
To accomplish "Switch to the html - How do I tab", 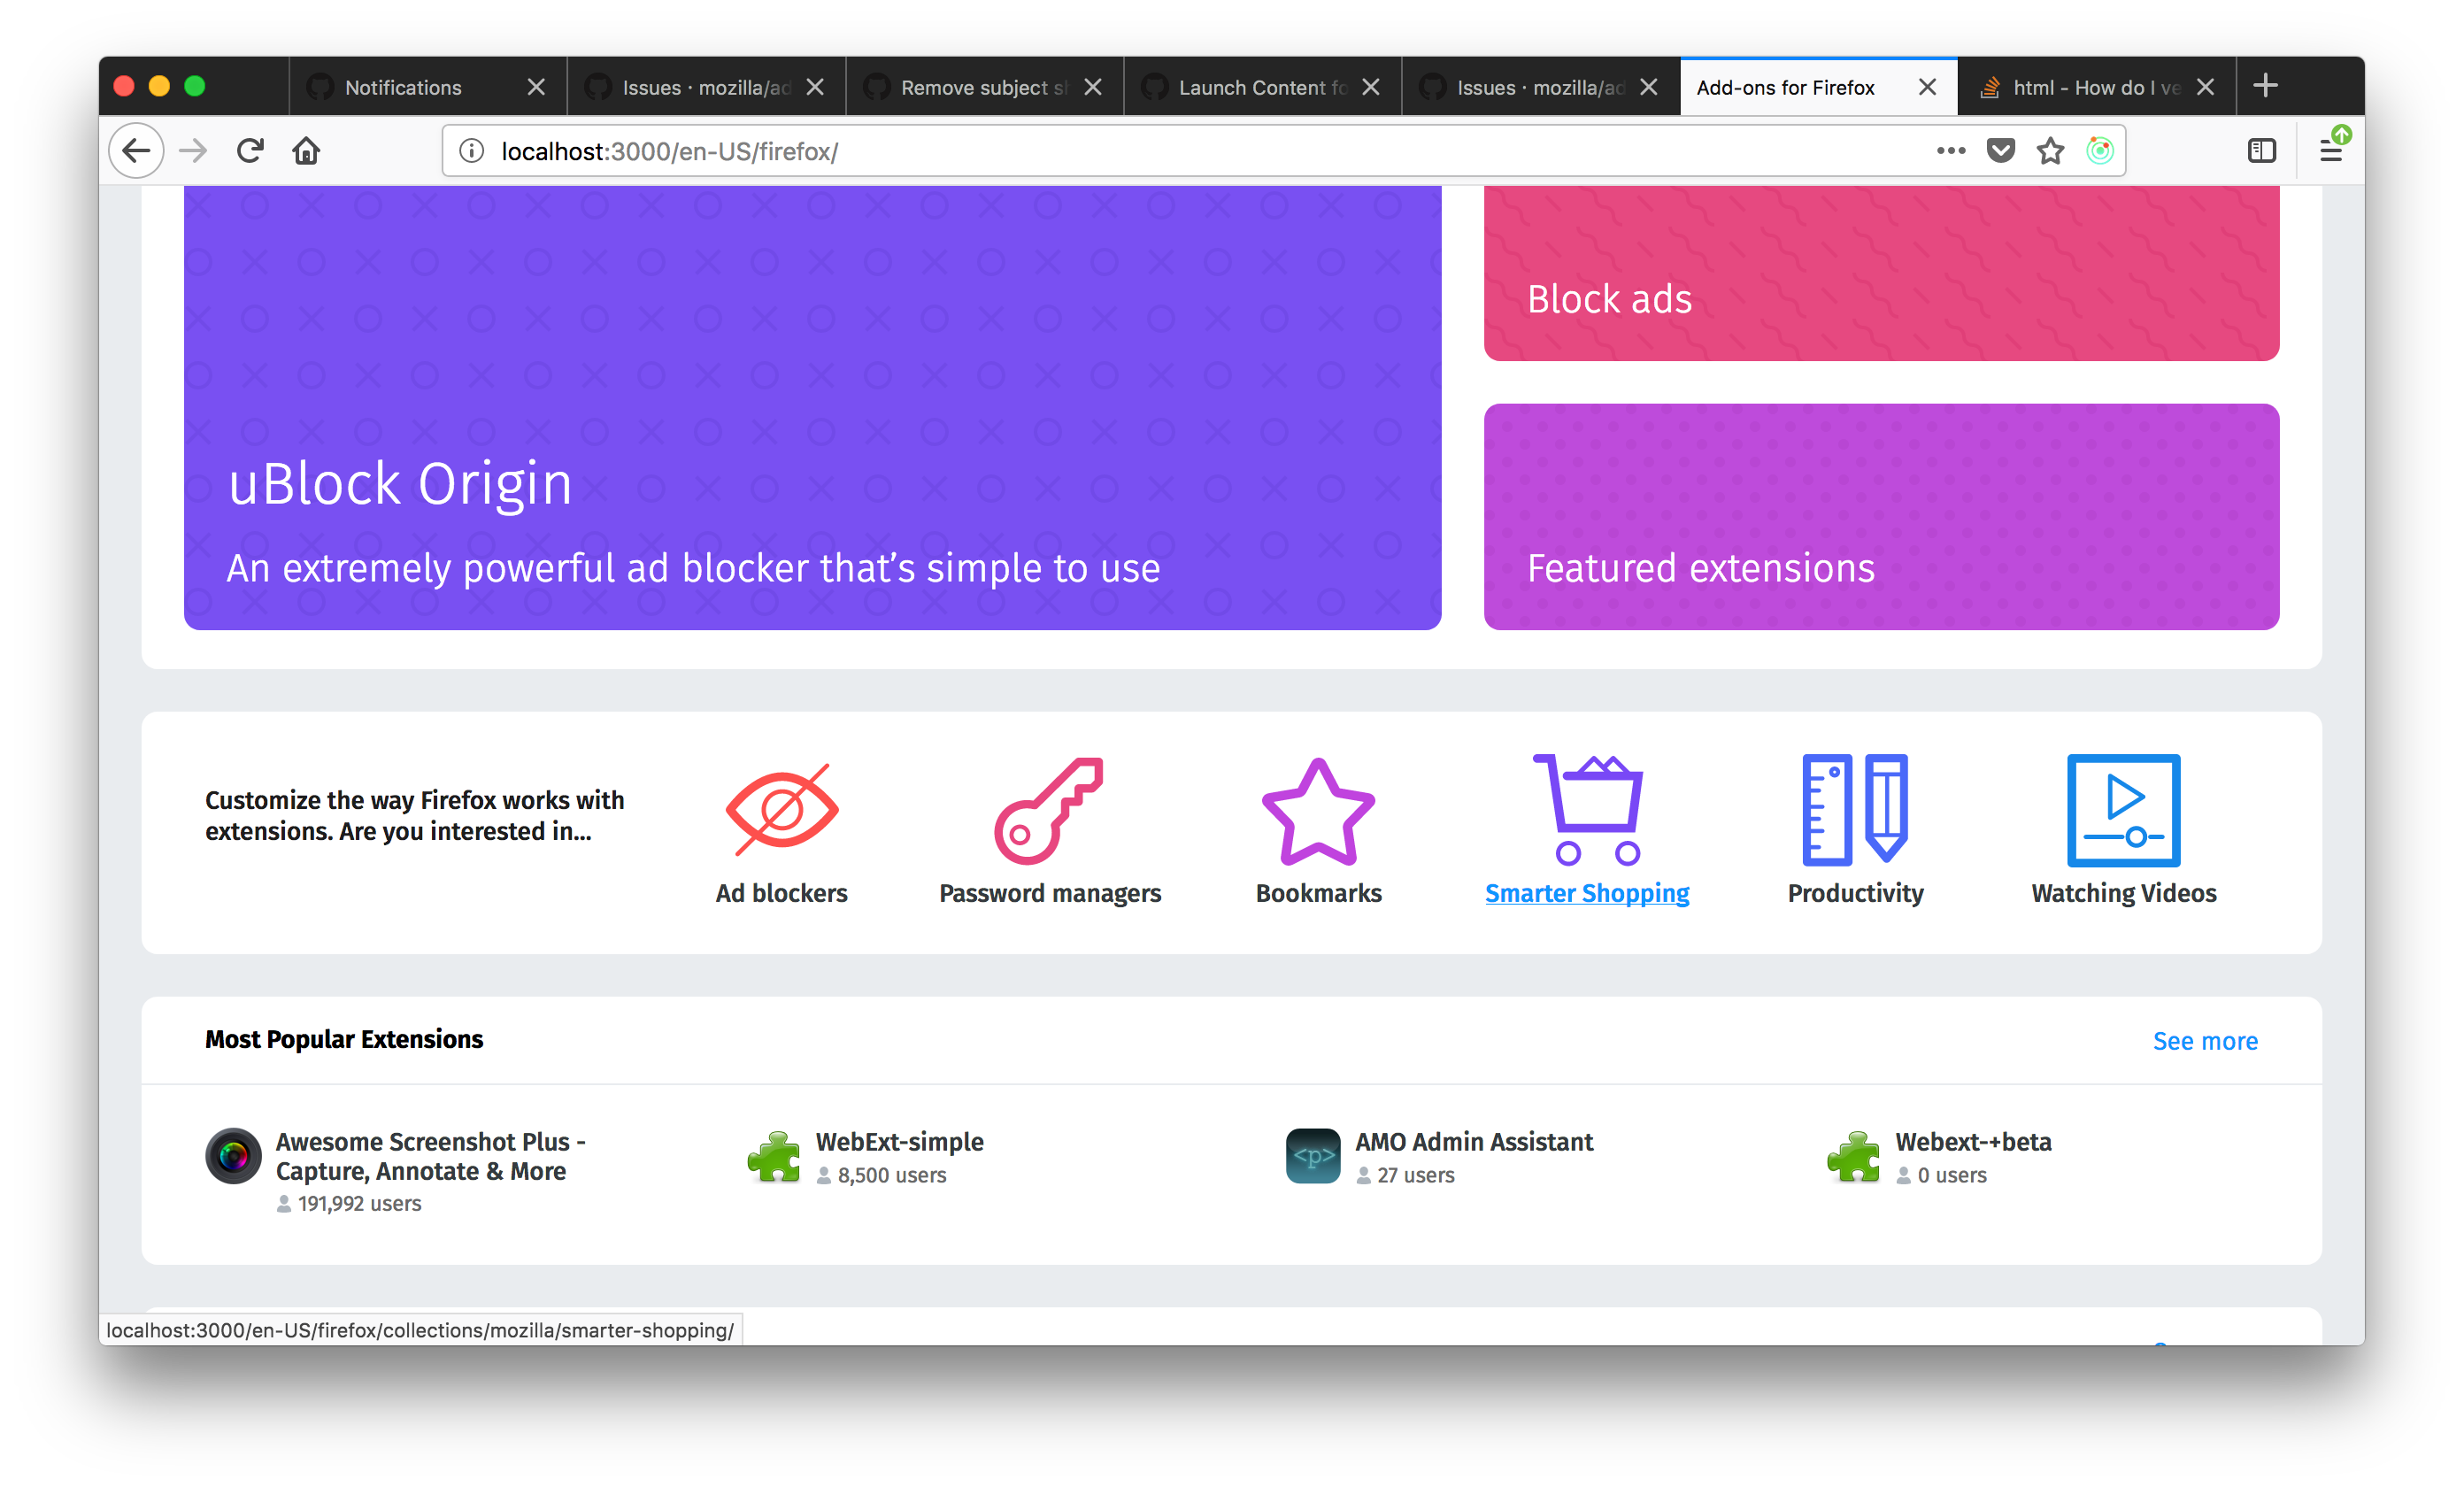I will click(x=2096, y=87).
